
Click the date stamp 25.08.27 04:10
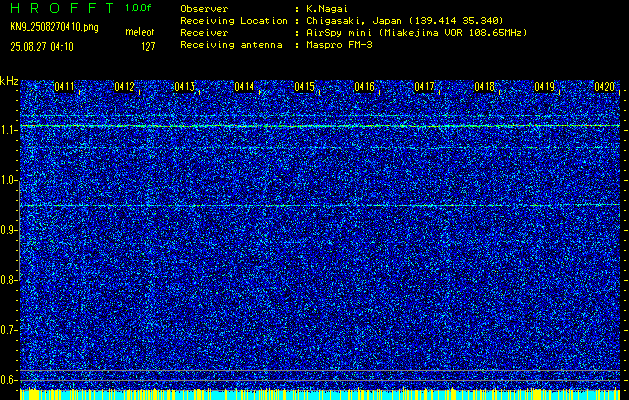pos(42,47)
